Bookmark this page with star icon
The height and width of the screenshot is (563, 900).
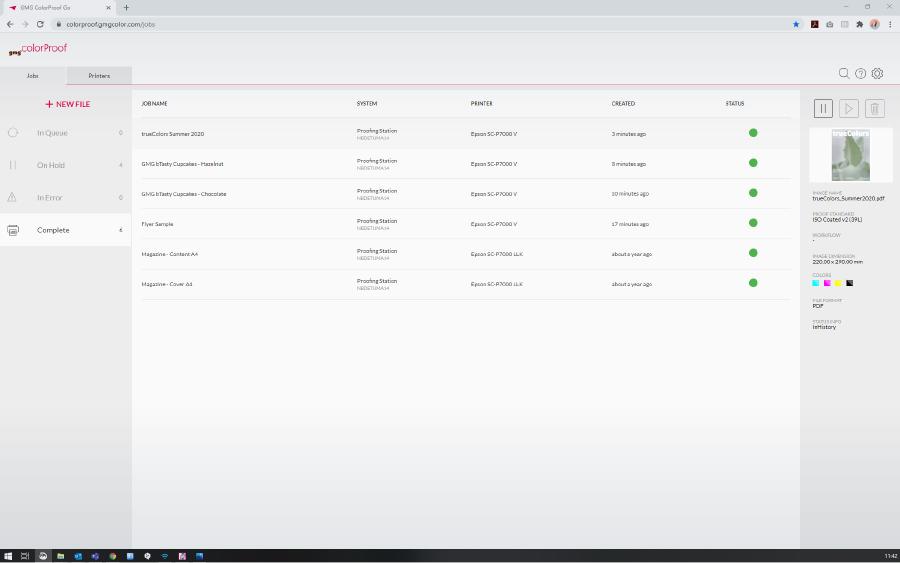click(796, 24)
